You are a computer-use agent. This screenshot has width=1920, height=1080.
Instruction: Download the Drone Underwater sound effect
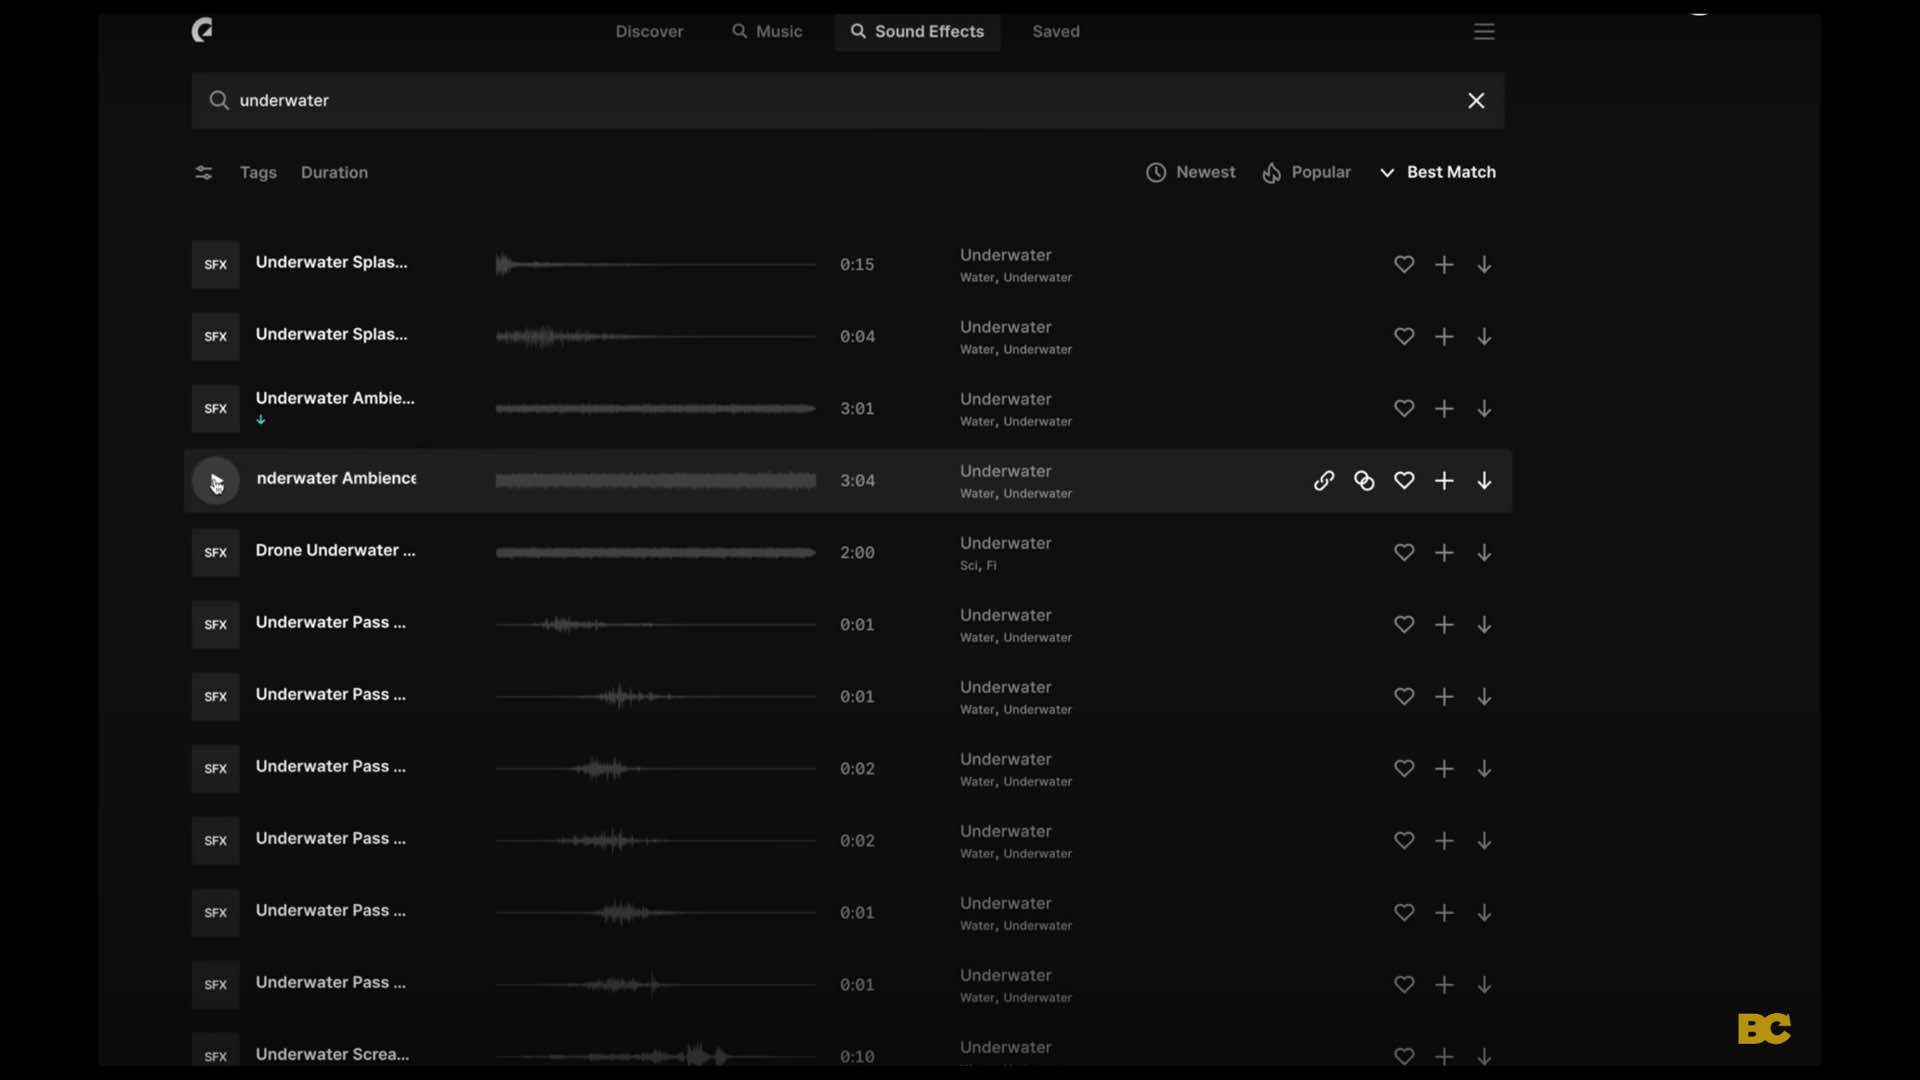(x=1484, y=553)
